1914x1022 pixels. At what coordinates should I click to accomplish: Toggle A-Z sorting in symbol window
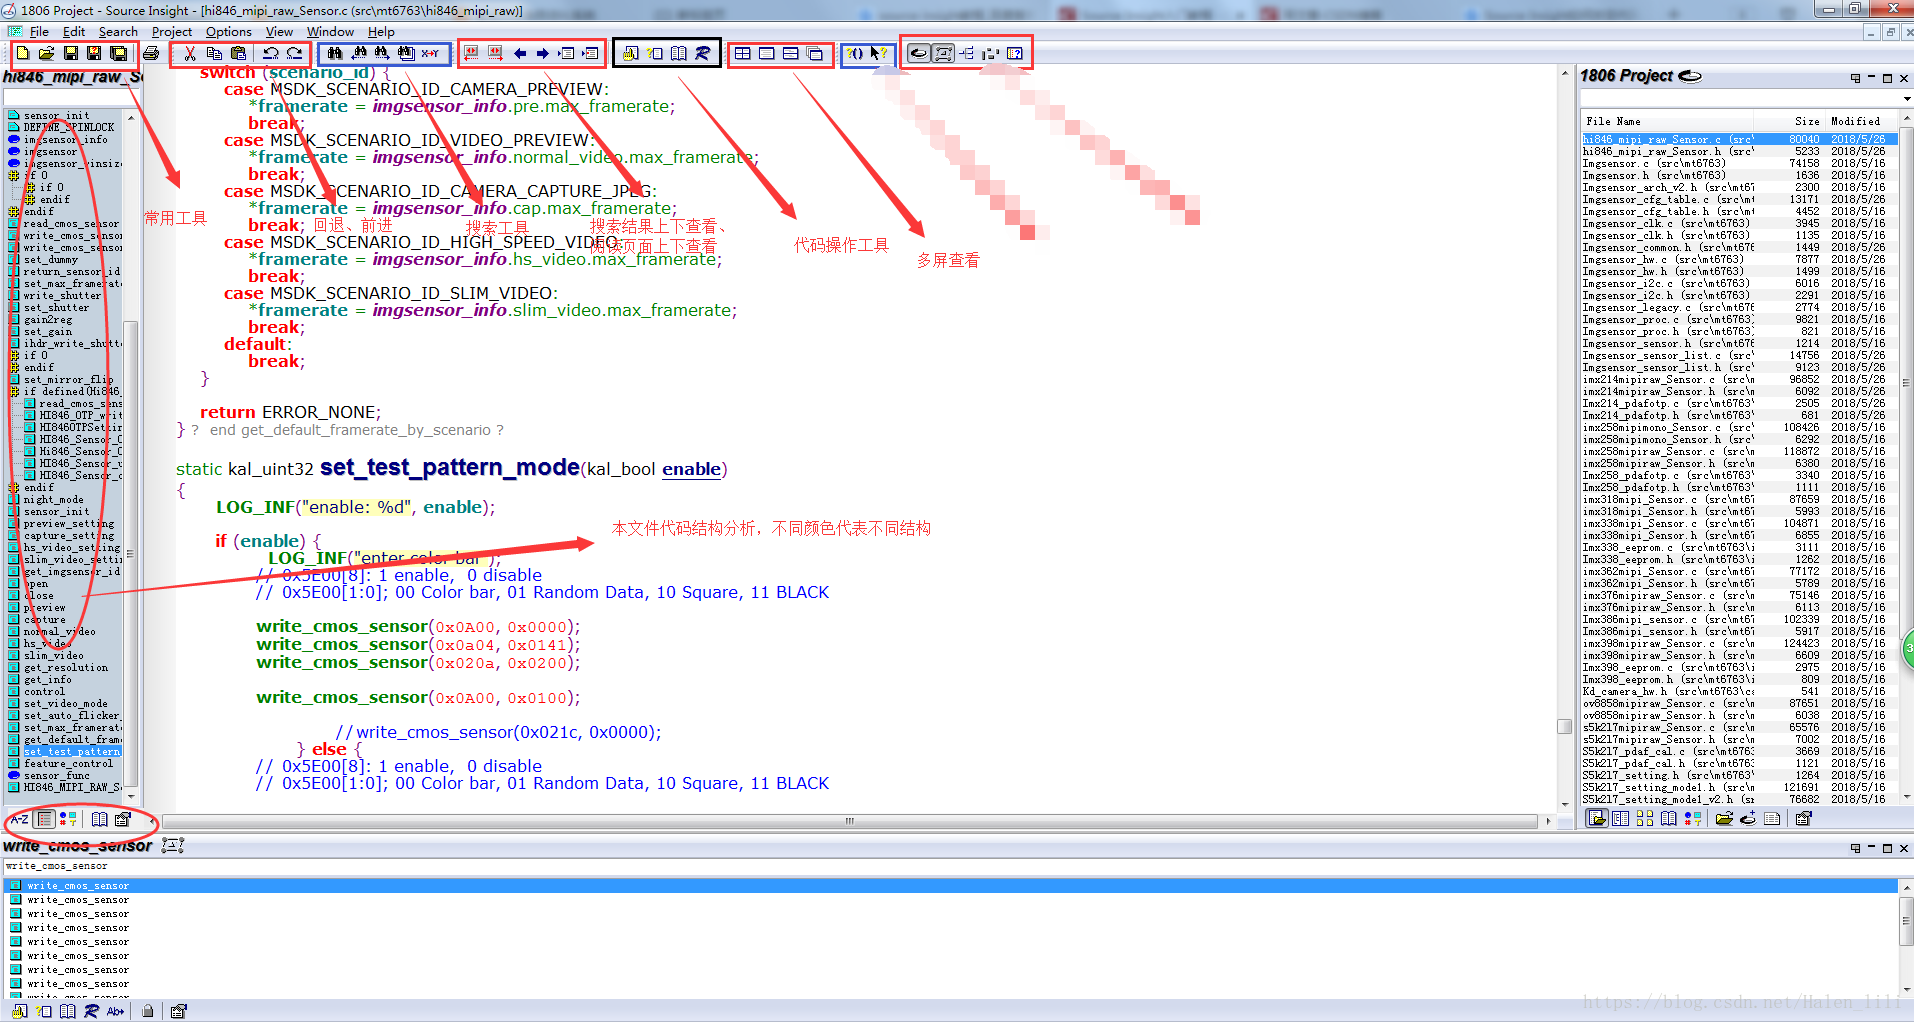tap(20, 819)
